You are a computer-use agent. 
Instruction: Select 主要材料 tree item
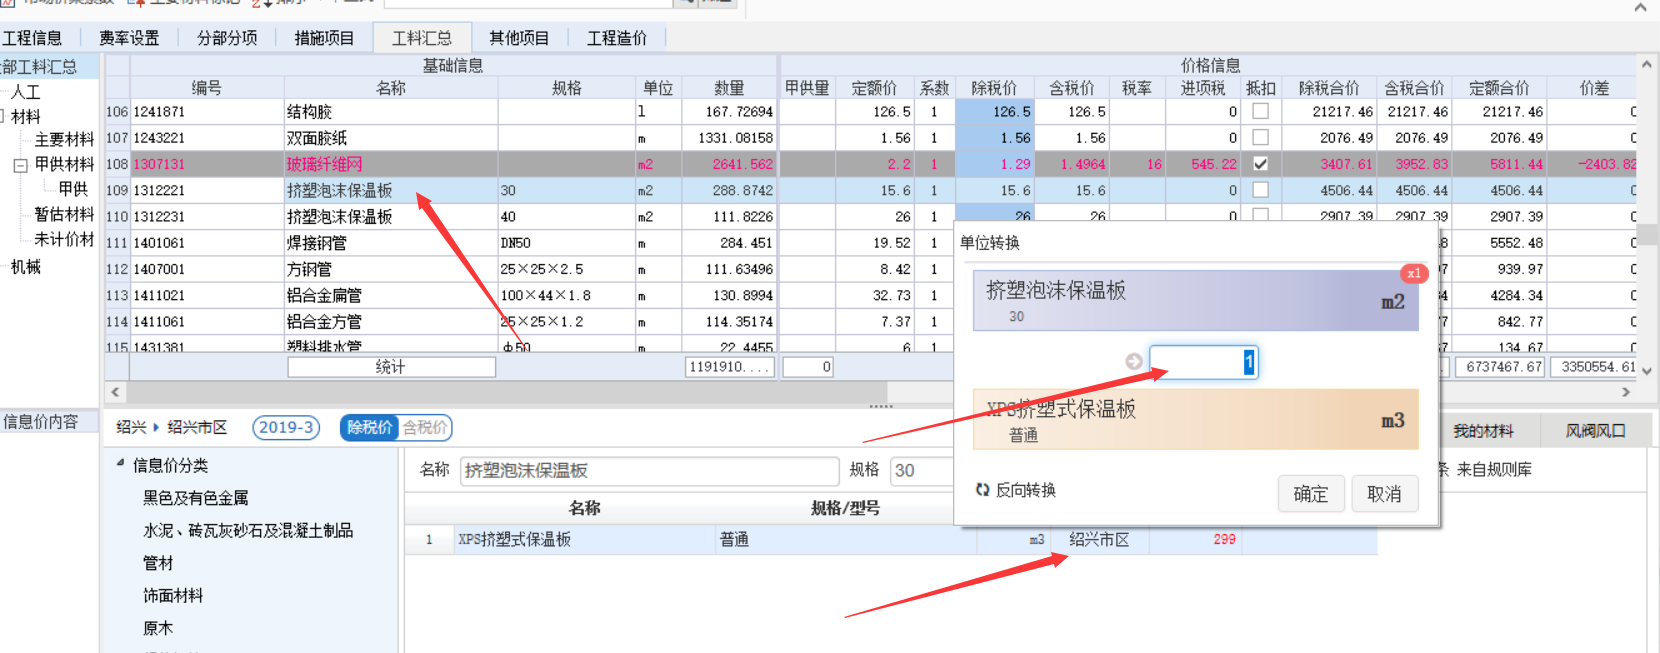pos(64,139)
